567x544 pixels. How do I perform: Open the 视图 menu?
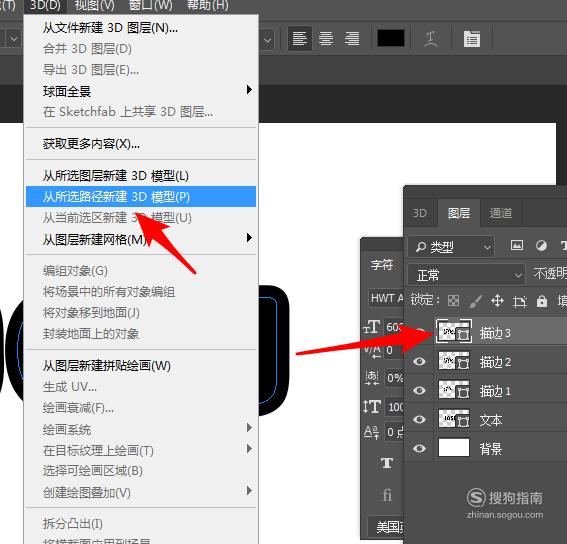94,5
